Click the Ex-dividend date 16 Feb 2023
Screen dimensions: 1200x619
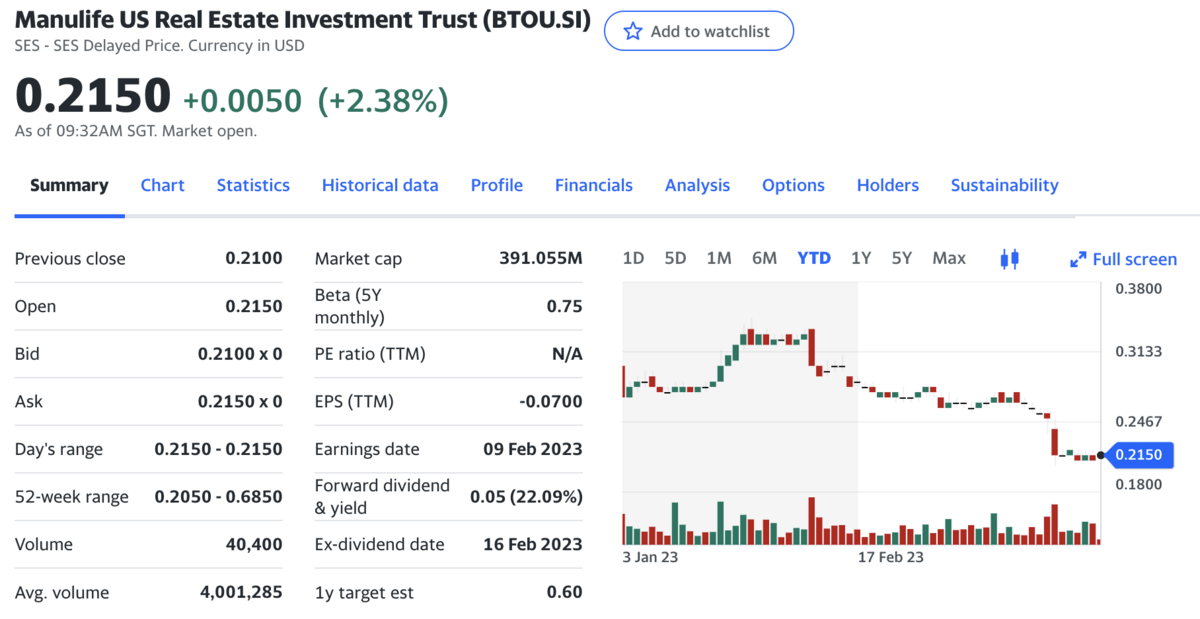pos(533,545)
